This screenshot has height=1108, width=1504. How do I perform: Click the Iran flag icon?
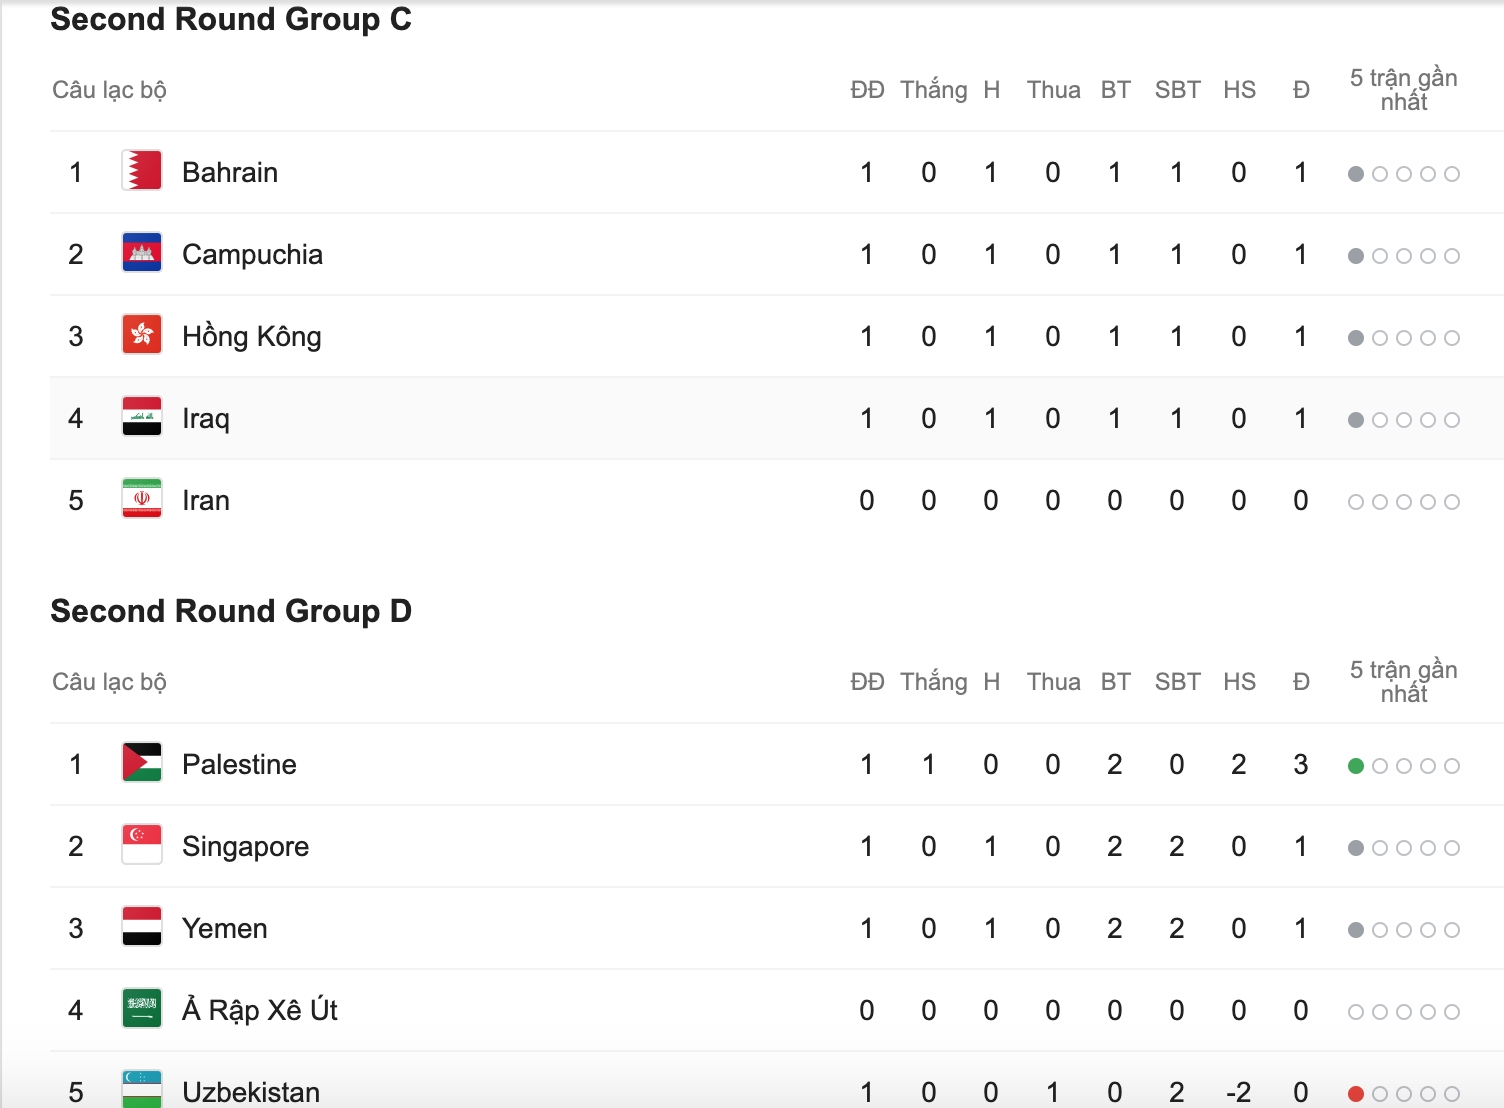(142, 499)
